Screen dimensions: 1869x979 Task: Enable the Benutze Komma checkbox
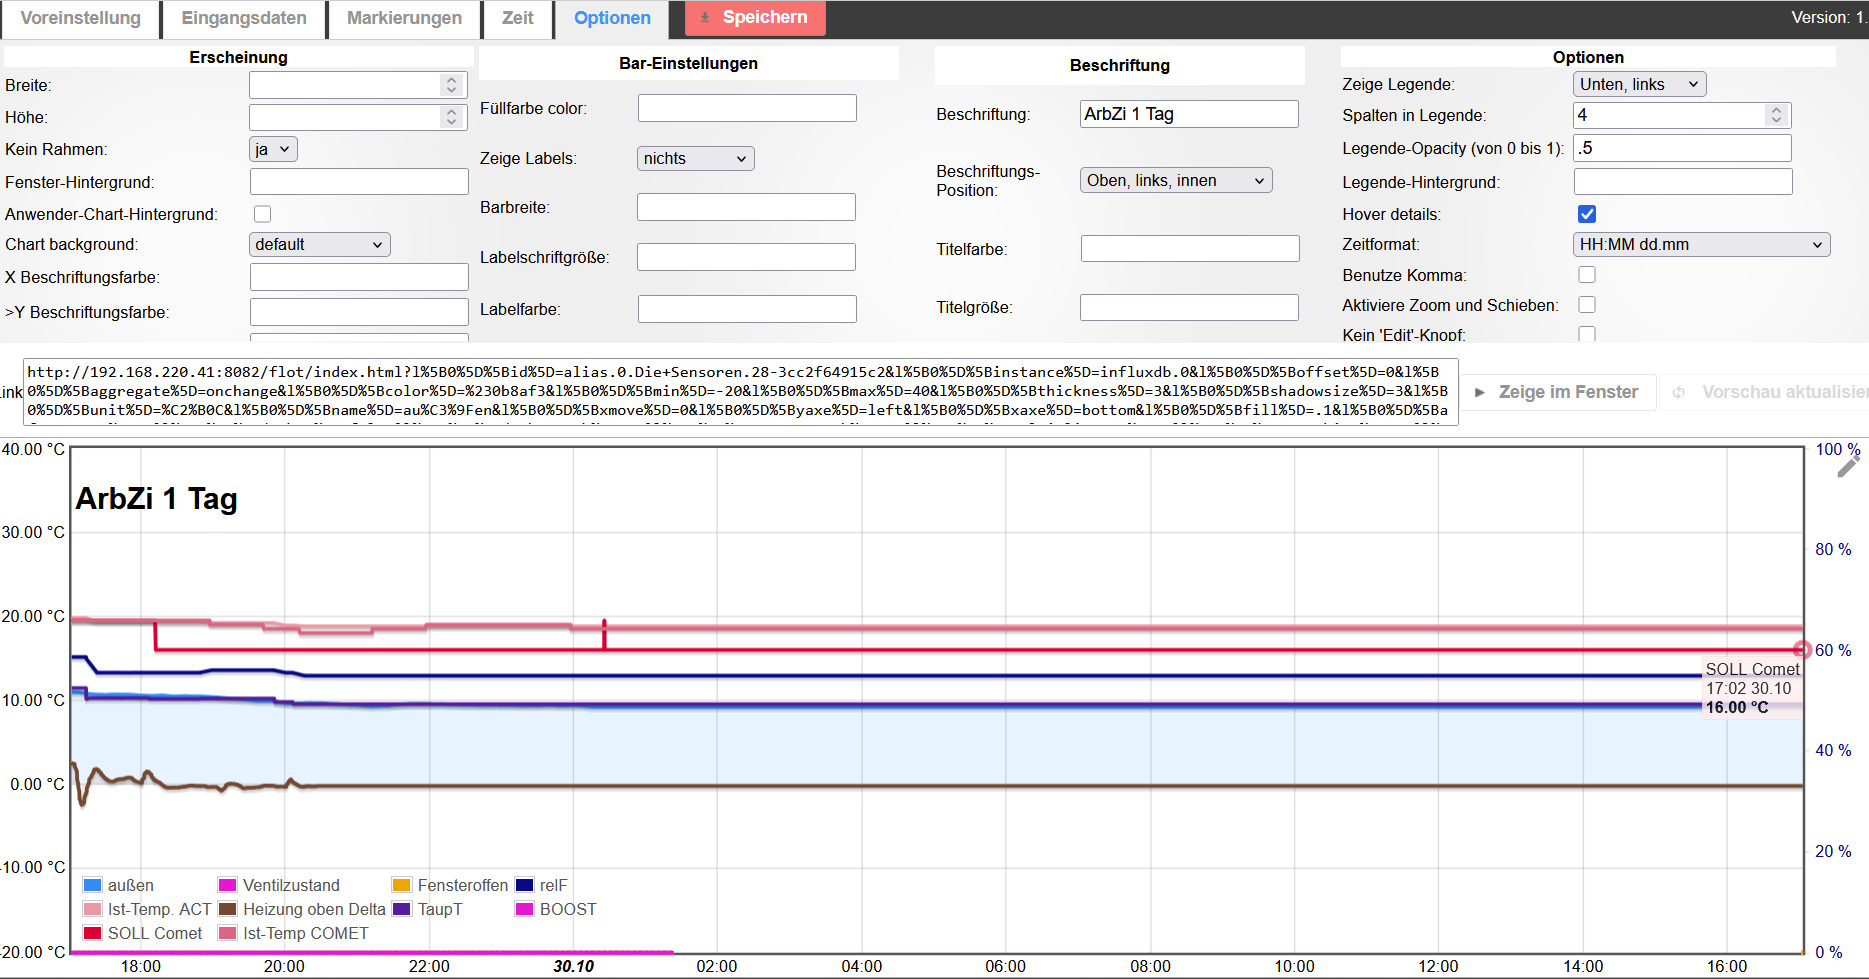(x=1587, y=275)
